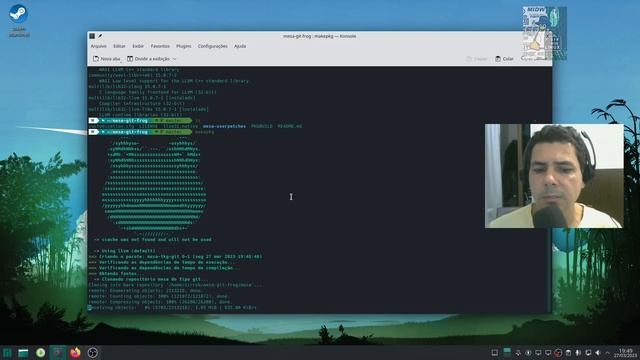Expand the Dividir a exibição dropdown arrow

coord(175,59)
